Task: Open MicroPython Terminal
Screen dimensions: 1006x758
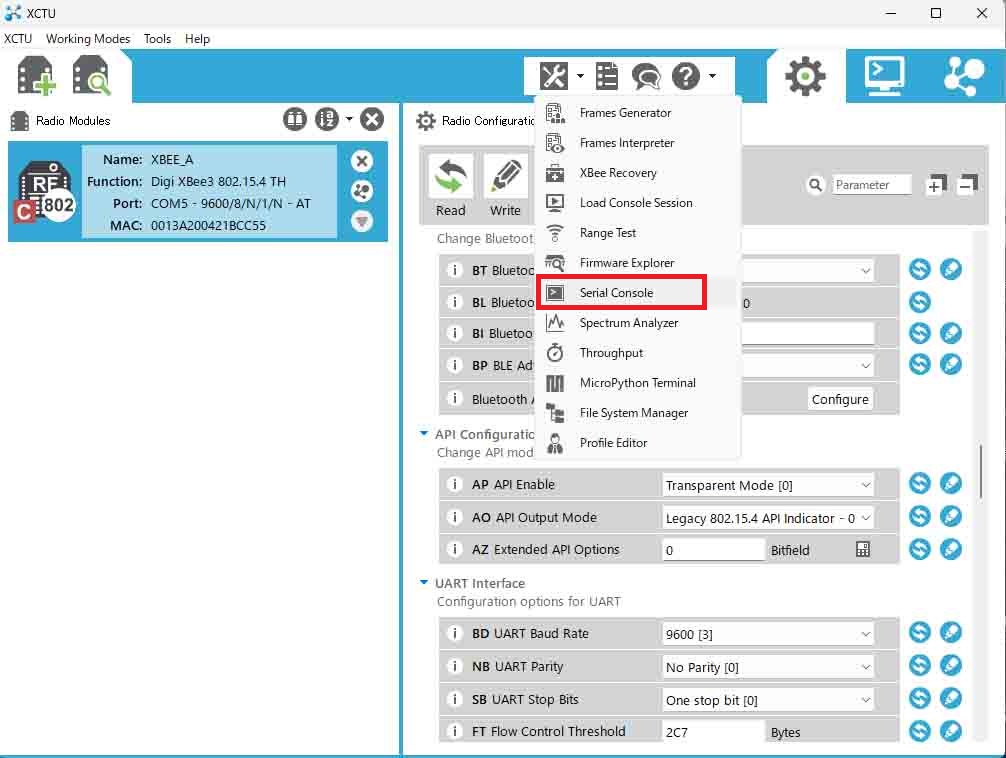Action: 637,383
